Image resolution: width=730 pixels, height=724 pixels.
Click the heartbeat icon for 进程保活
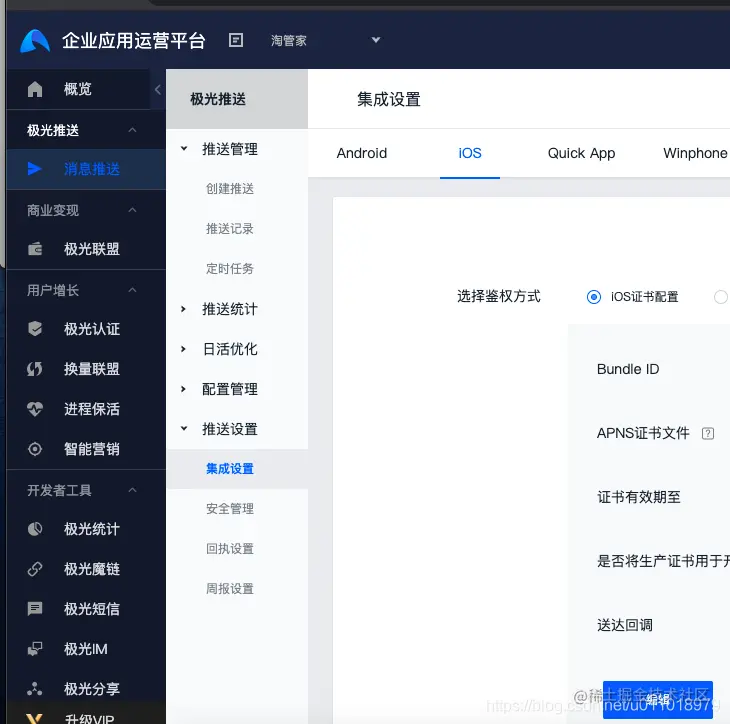[35, 409]
